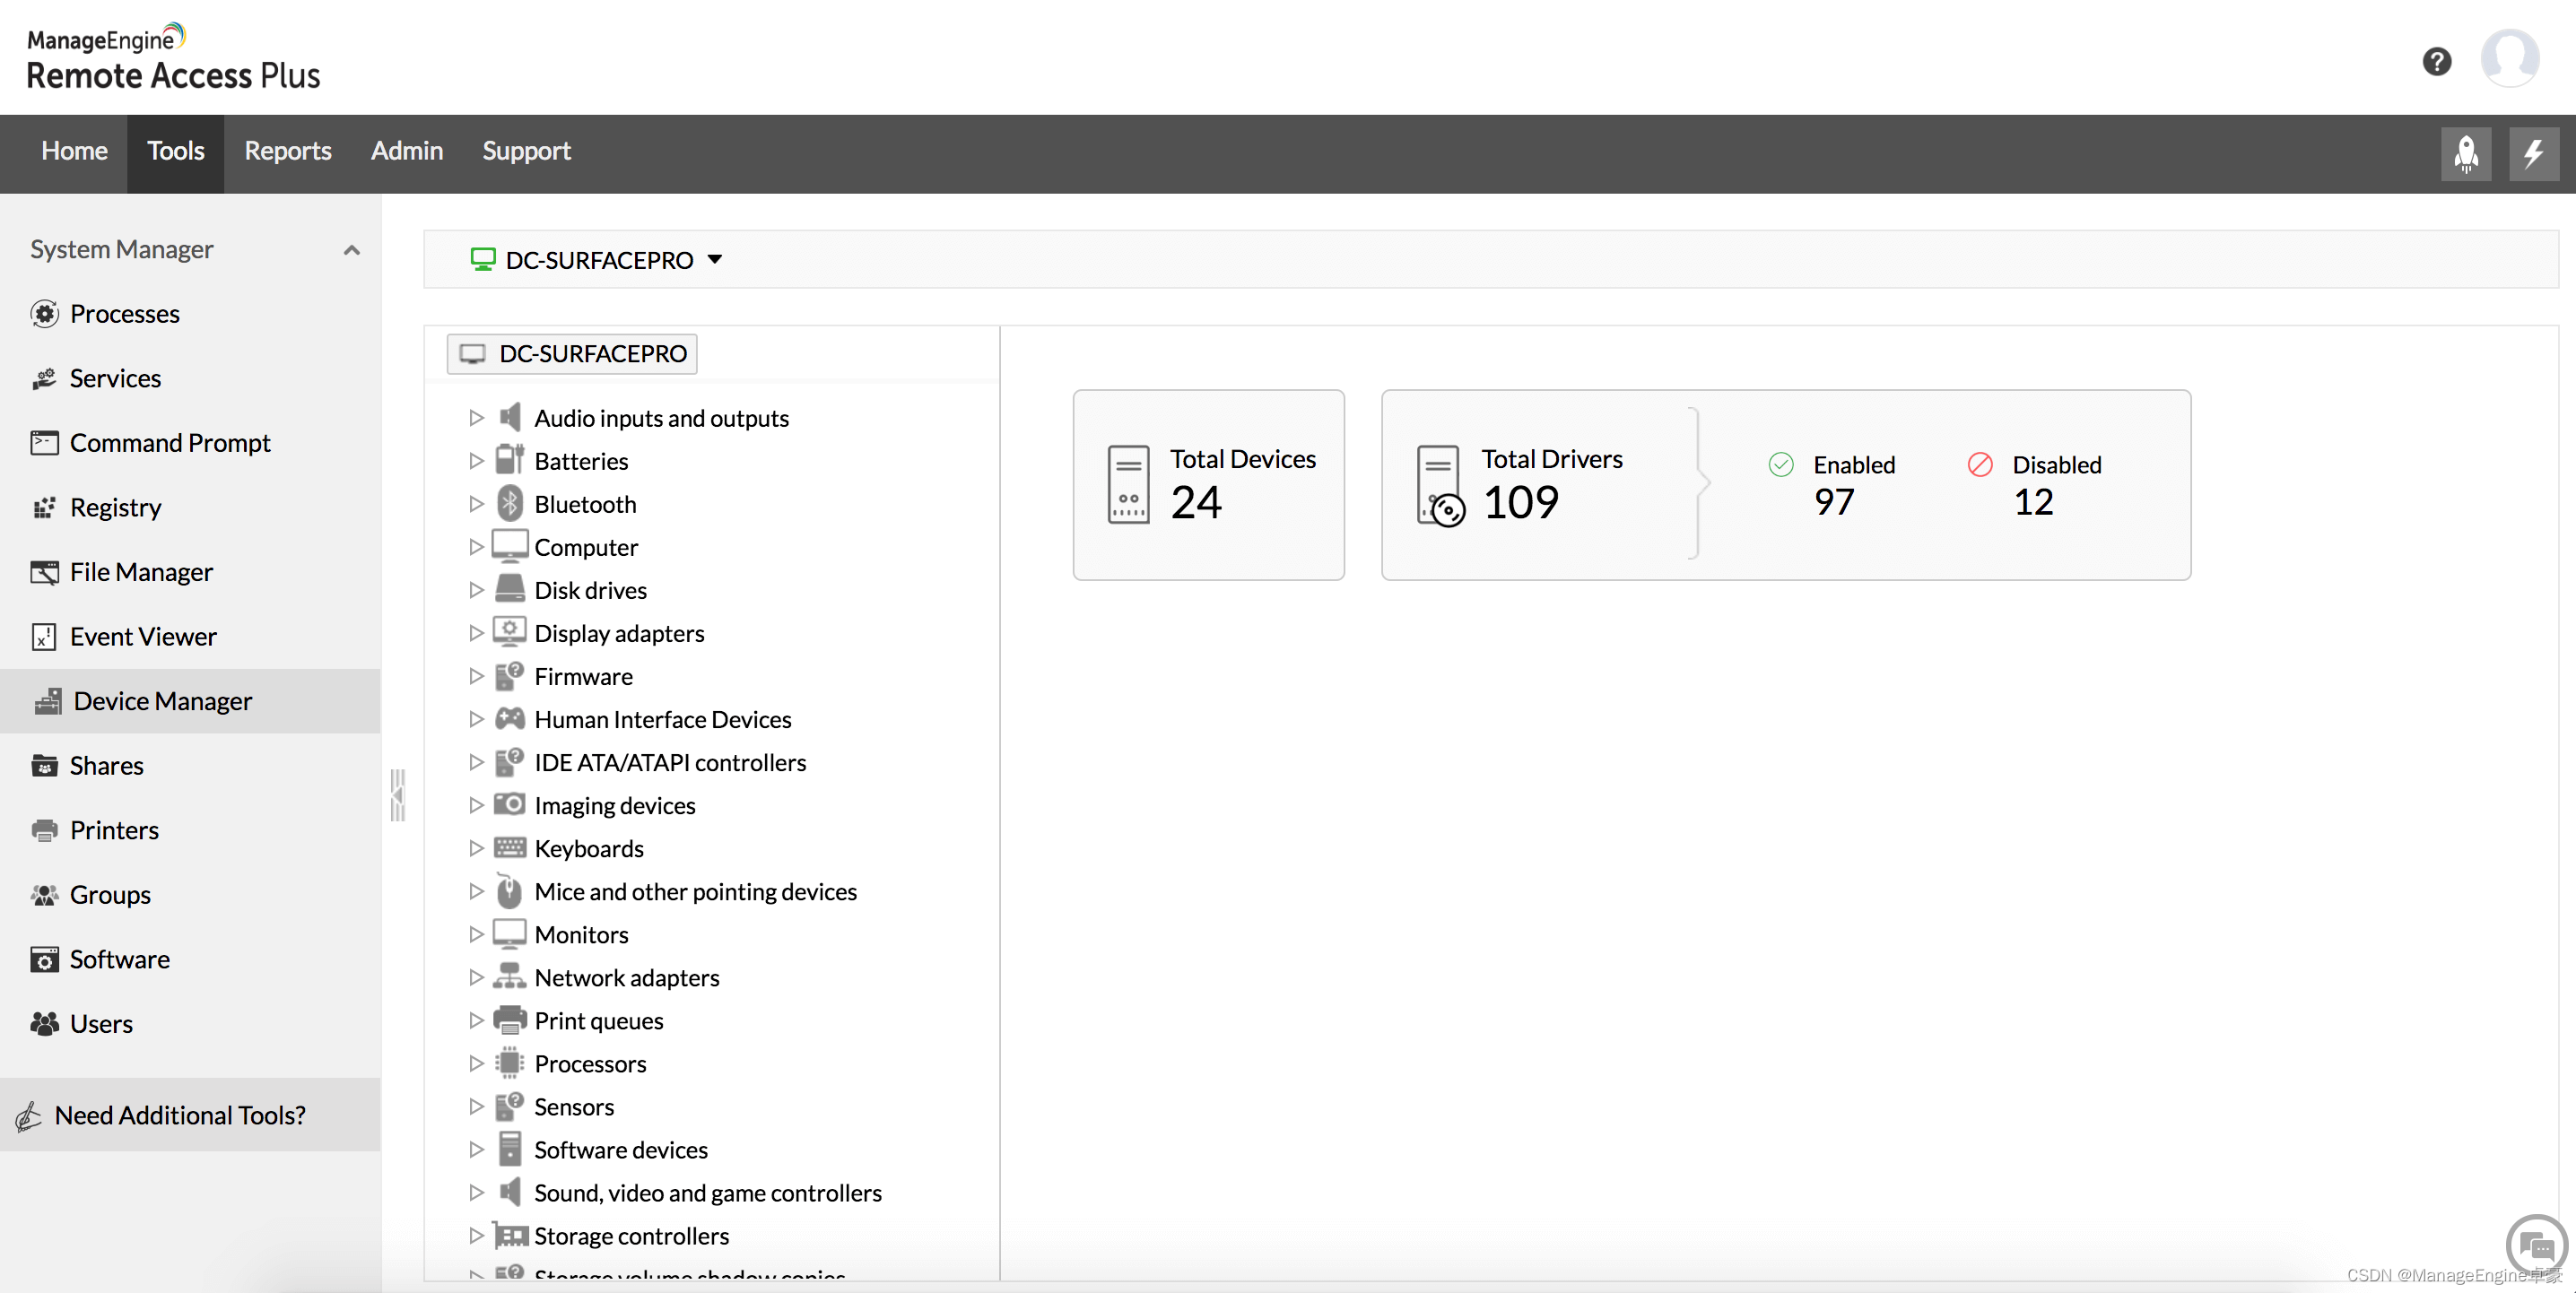Click the lightning bolt icon top-right
This screenshot has height=1293, width=2576.
coord(2531,150)
